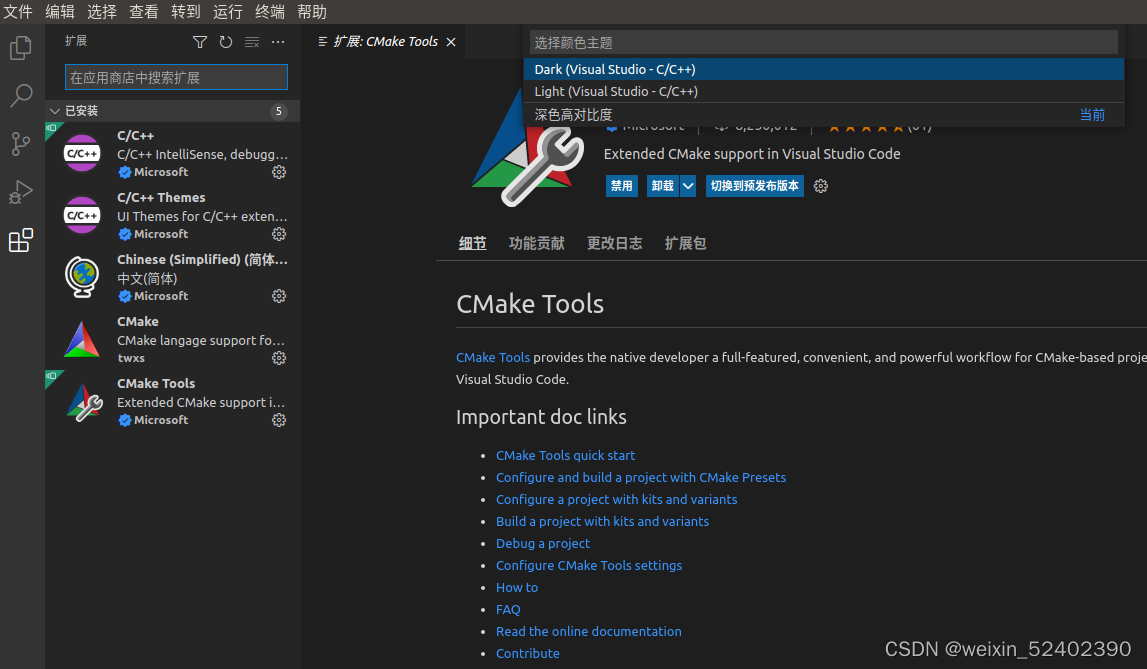Click the filter extensions funnel icon
Image resolution: width=1147 pixels, height=669 pixels.
[x=200, y=42]
